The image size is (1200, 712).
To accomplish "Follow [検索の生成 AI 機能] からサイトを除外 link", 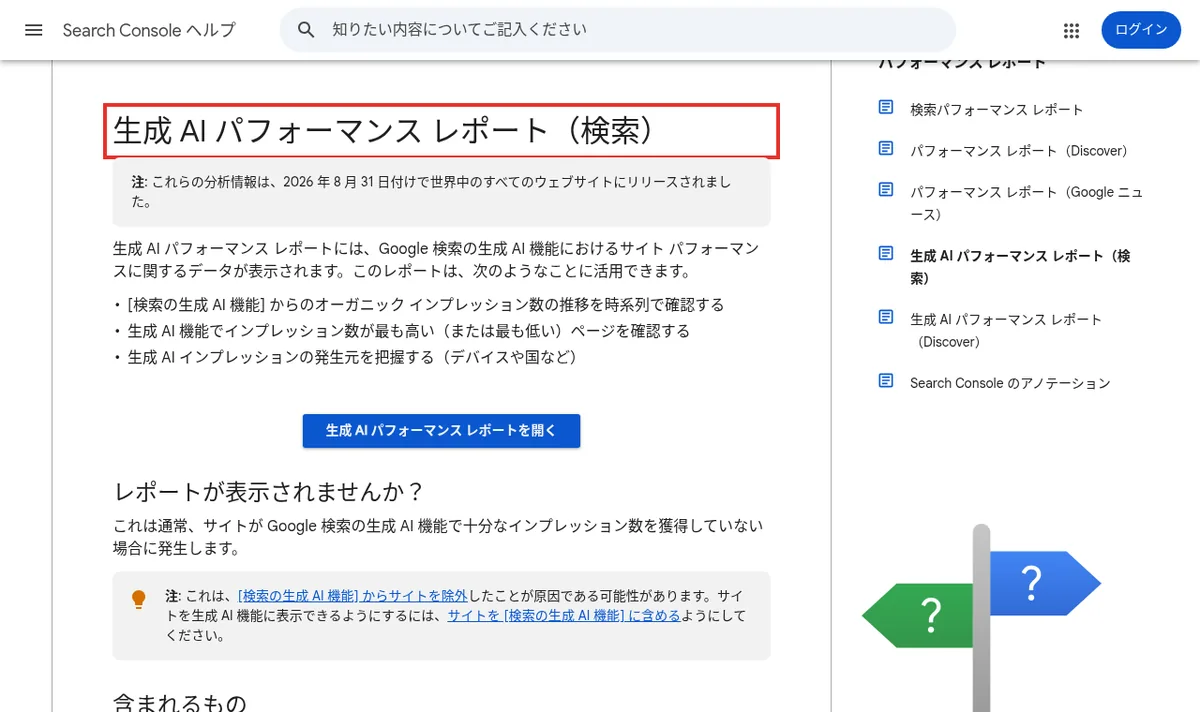I will pyautogui.click(x=353, y=594).
